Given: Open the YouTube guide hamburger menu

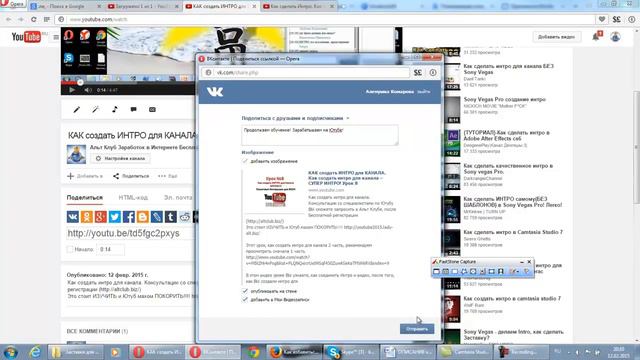Looking at the screenshot, I should [56, 37].
